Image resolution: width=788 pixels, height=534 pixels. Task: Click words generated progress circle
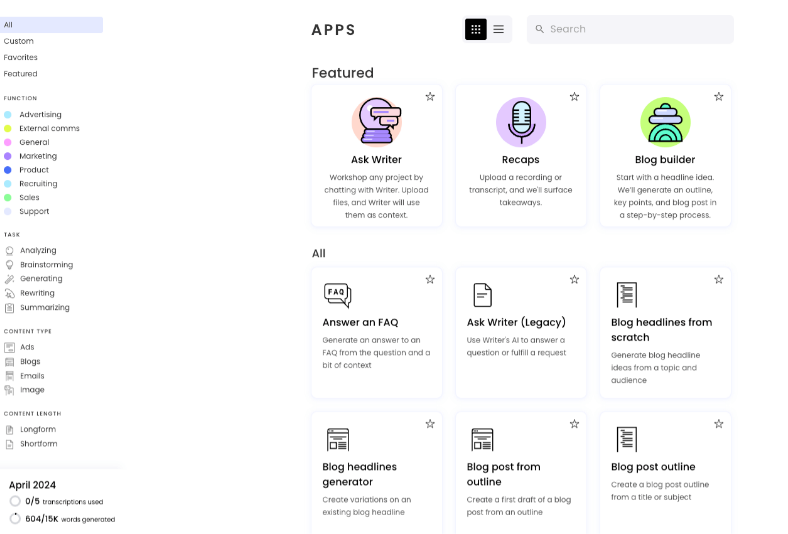pyautogui.click(x=15, y=518)
